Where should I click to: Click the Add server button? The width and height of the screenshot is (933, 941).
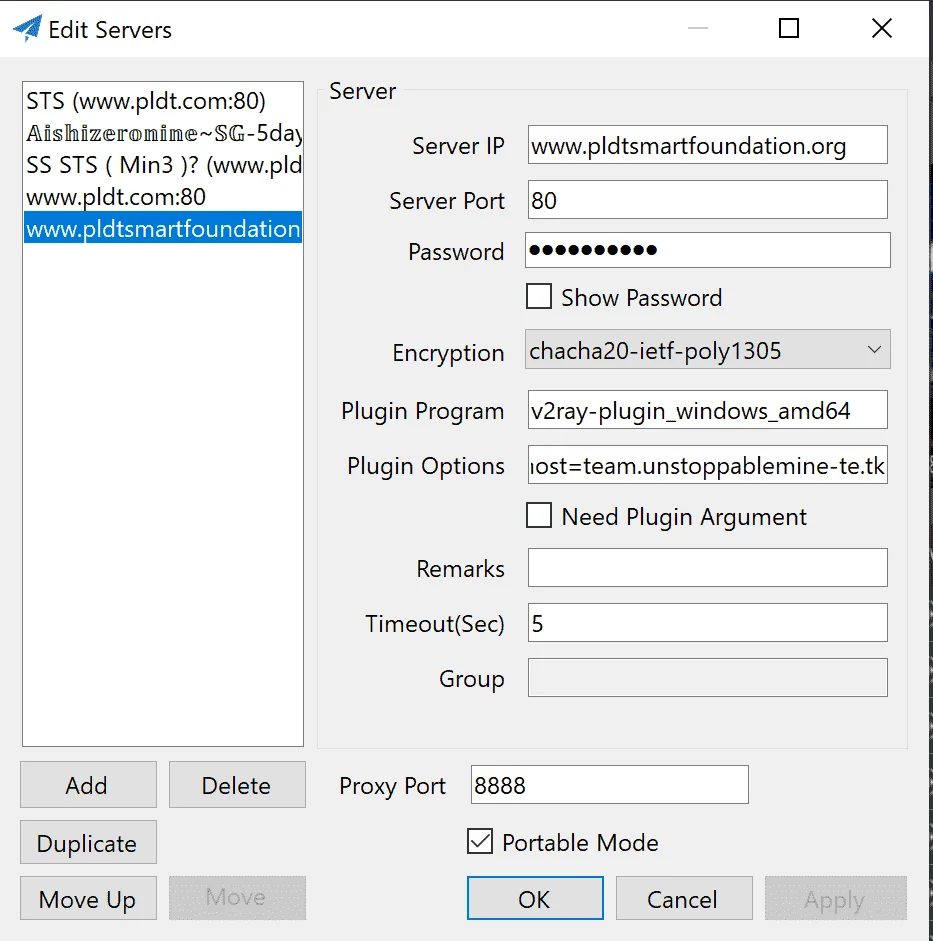coord(88,785)
